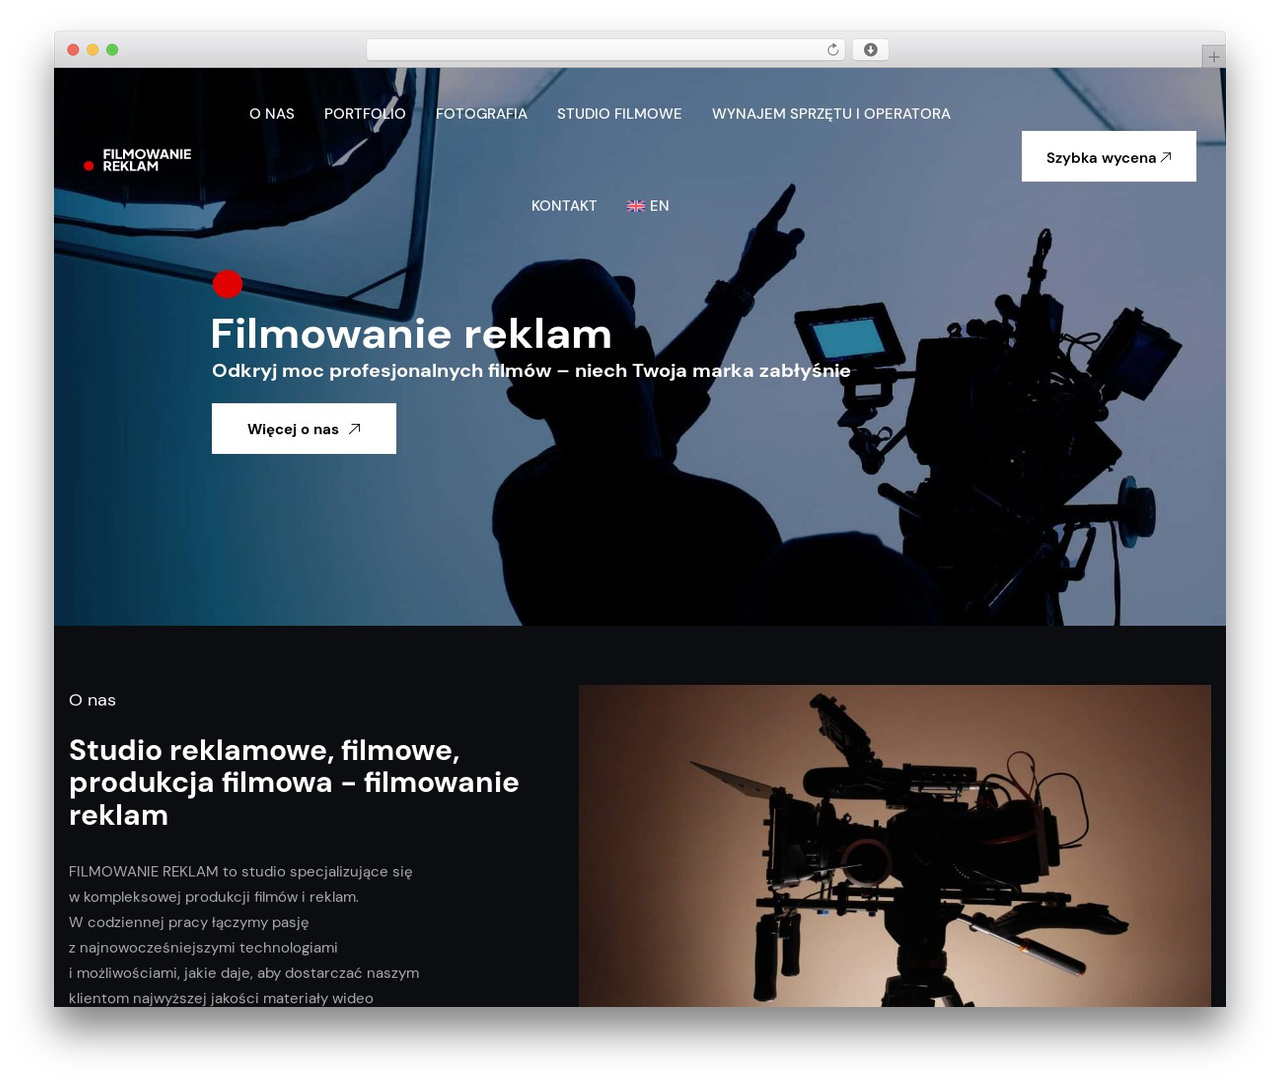The width and height of the screenshot is (1280, 1084).
Task: Click the 'Filmowanie reklam' hero heading
Action: click(411, 334)
